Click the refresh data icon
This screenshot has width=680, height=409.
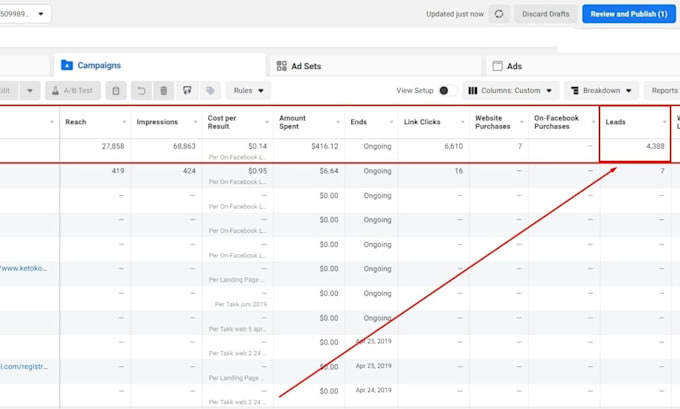[x=499, y=14]
